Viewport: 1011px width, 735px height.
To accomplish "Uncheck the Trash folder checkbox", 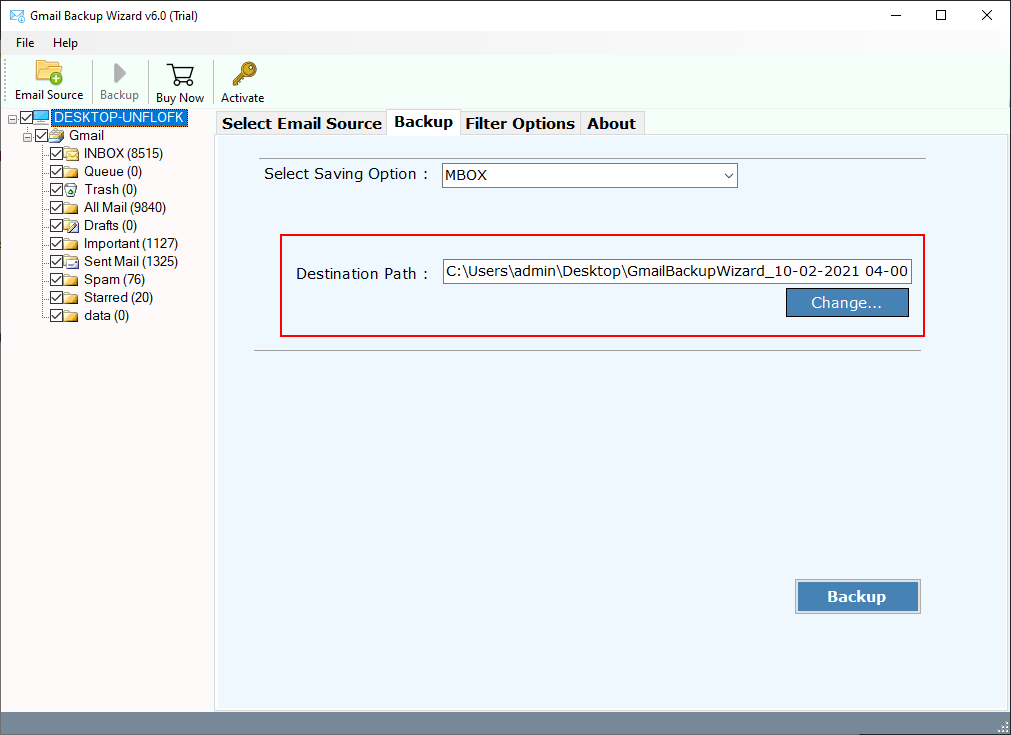I will (57, 190).
